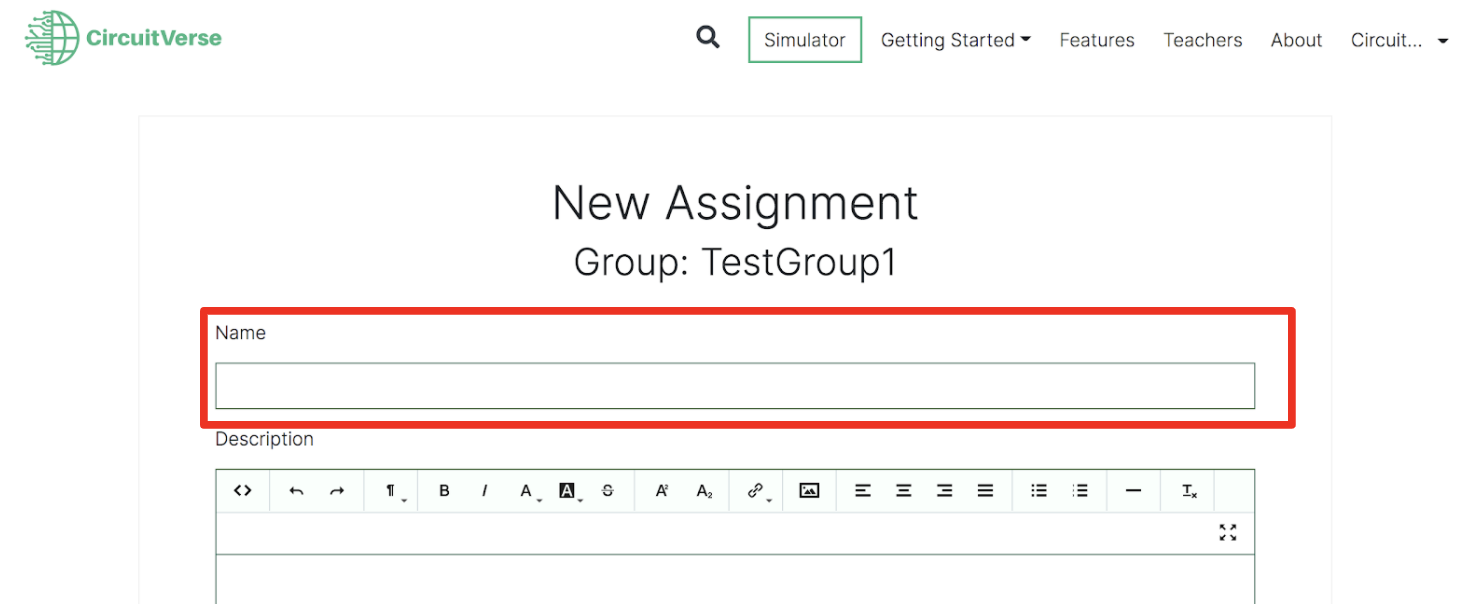This screenshot has height=604, width=1474.
Task: Open the code view of the editor
Action: click(x=243, y=491)
